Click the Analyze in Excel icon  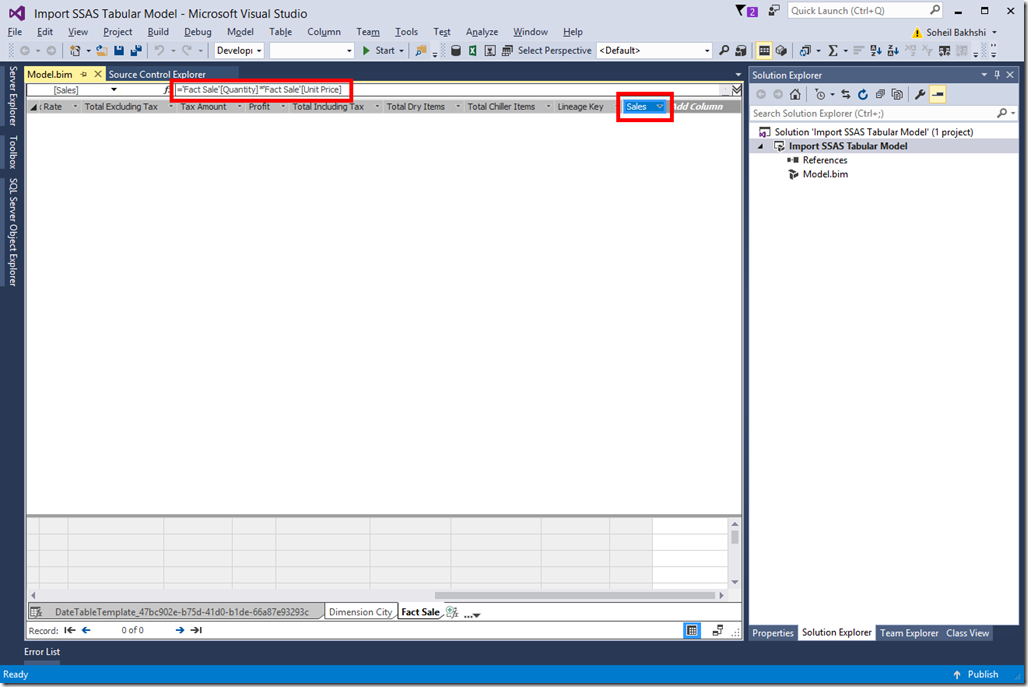click(x=472, y=50)
